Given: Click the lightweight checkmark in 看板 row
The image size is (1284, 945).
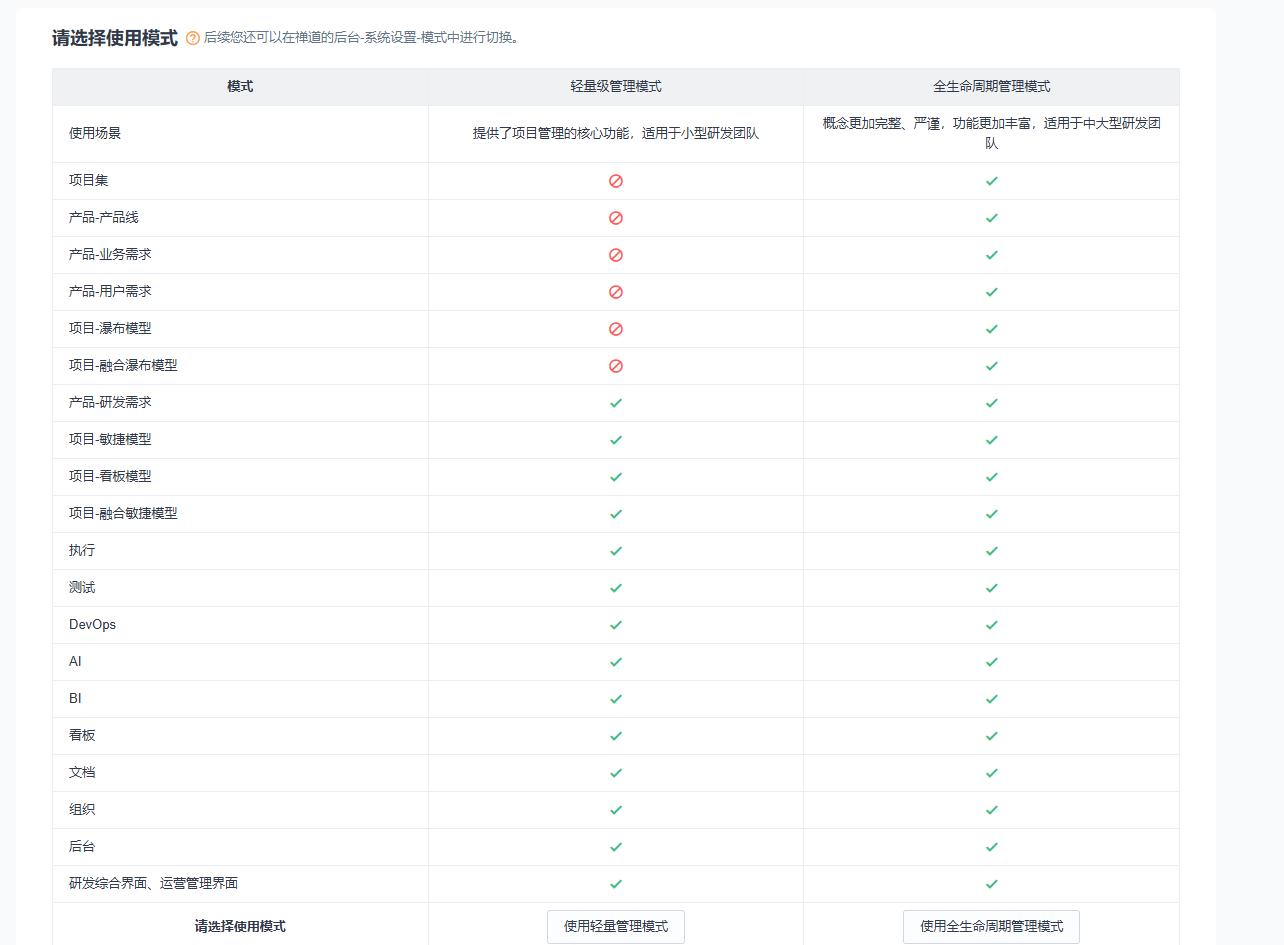Looking at the screenshot, I should 616,736.
